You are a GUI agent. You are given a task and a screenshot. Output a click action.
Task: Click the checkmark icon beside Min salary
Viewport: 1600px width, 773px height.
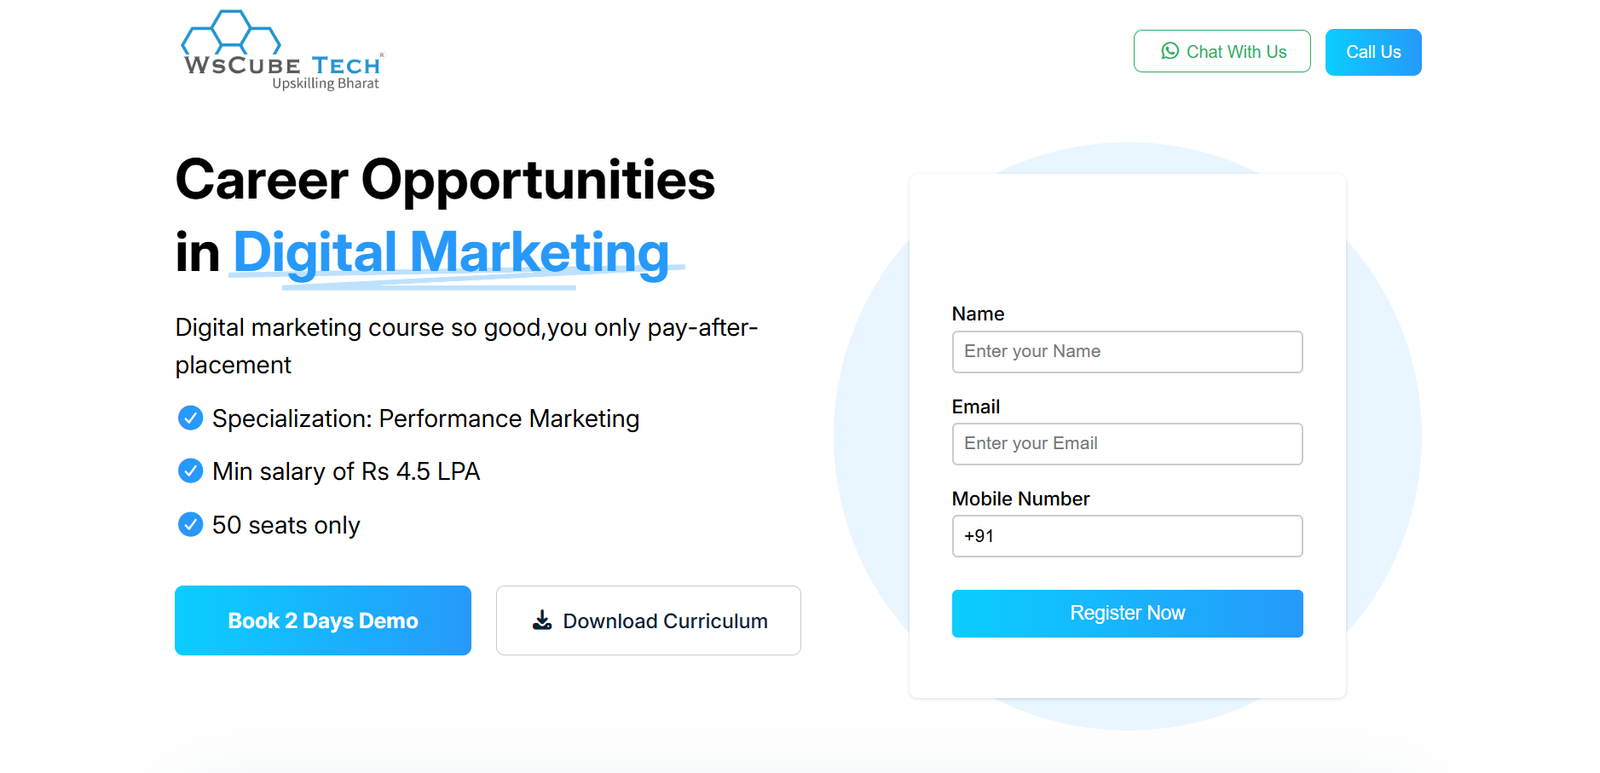click(x=190, y=471)
